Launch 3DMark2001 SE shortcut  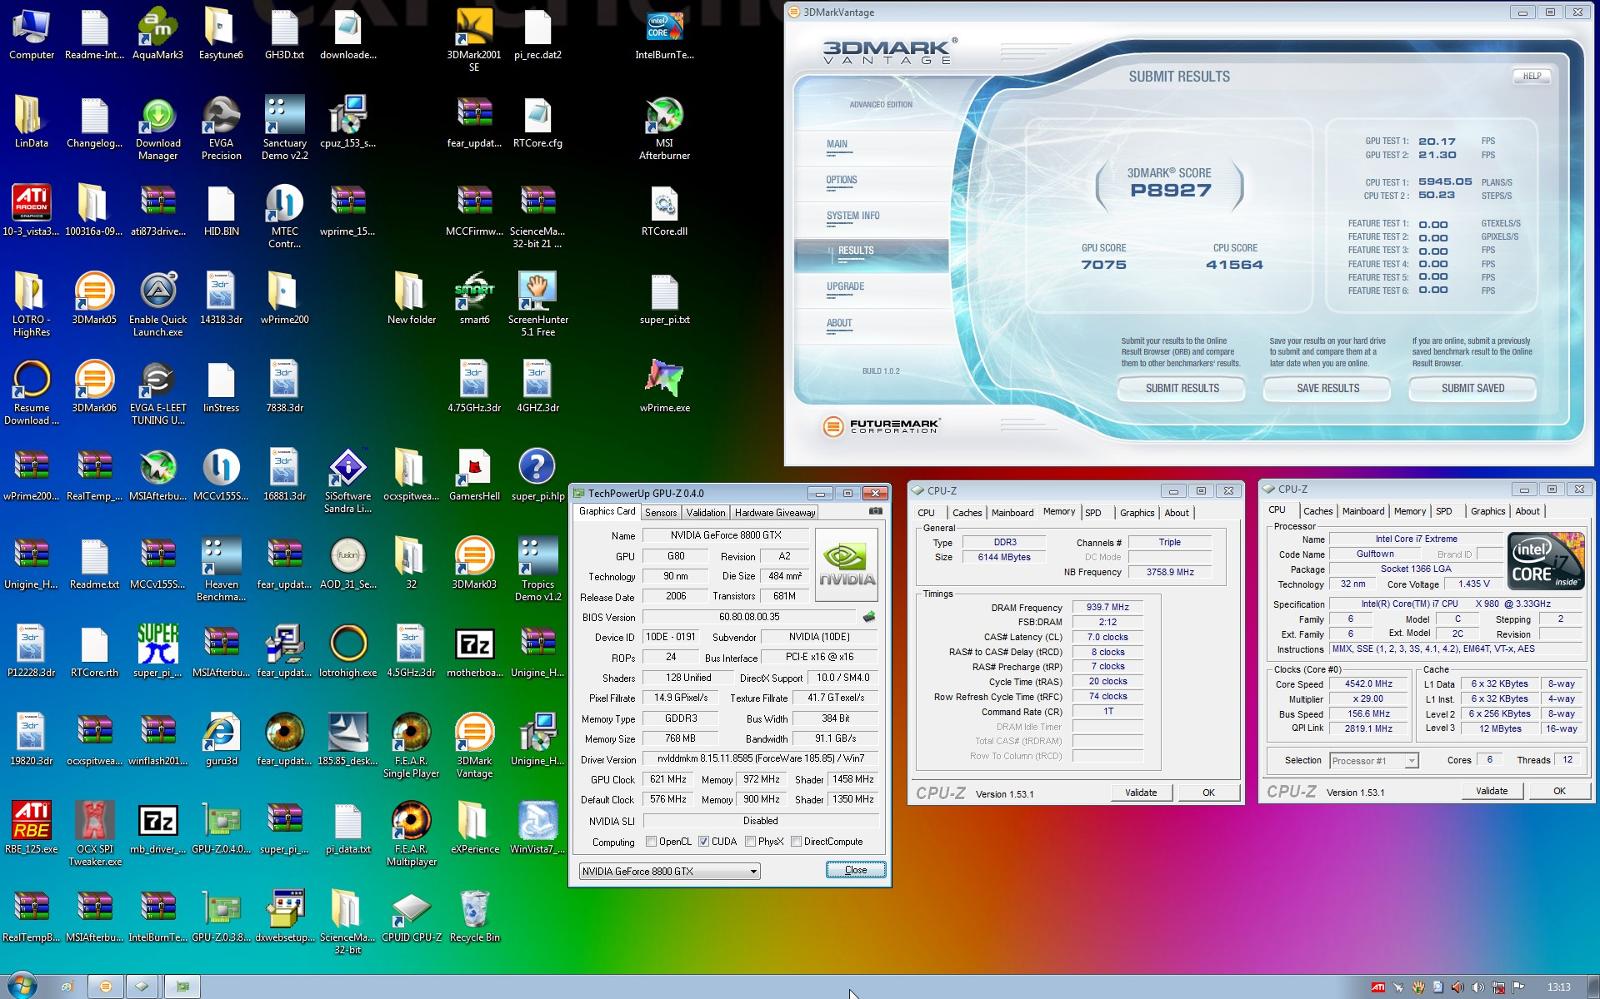[x=474, y=41]
